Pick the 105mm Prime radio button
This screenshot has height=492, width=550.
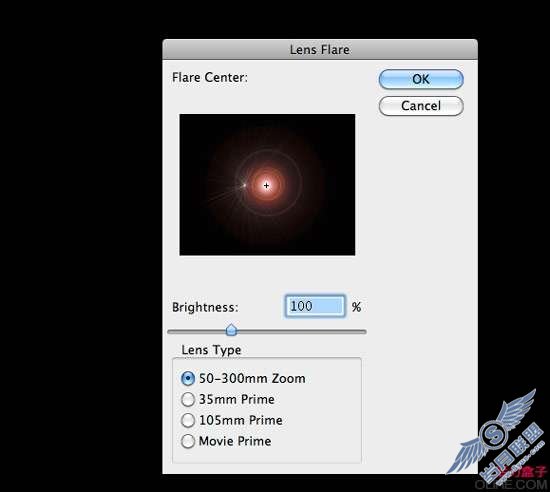click(x=188, y=420)
